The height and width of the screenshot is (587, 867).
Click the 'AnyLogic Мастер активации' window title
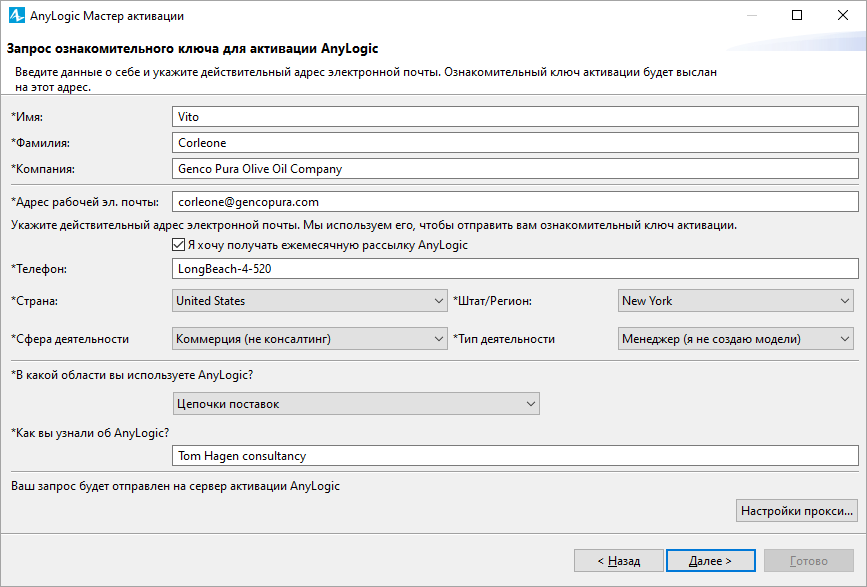coord(107,16)
